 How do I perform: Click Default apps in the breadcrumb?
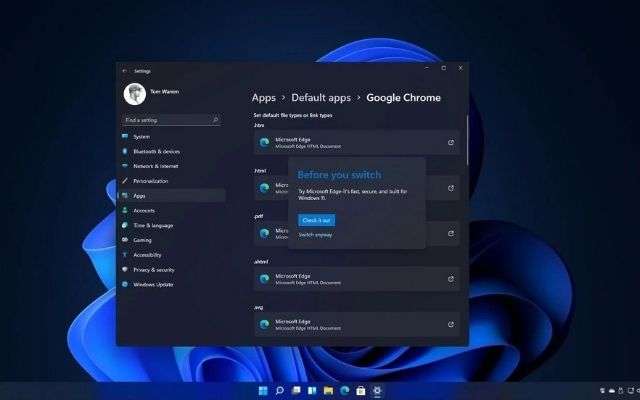[x=321, y=98]
